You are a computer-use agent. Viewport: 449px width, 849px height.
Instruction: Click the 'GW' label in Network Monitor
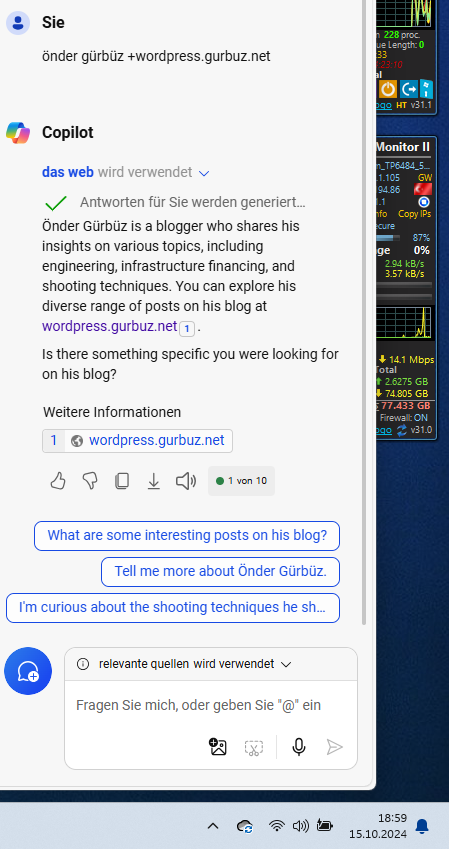pos(425,178)
